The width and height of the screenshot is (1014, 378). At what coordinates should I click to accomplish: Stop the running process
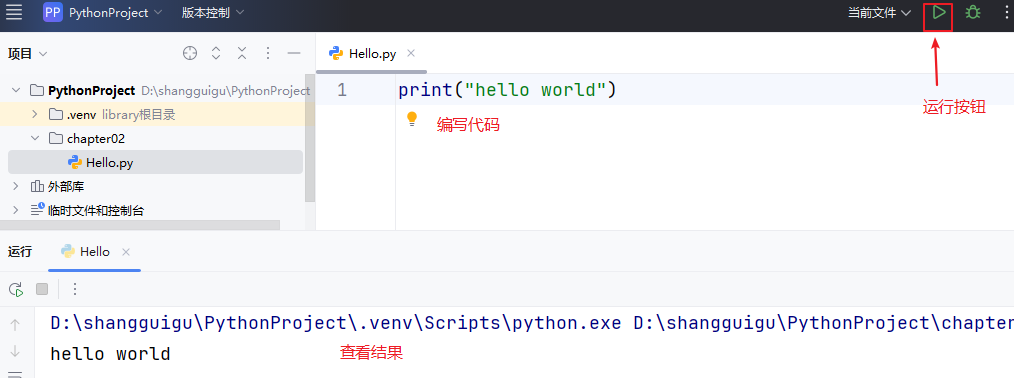click(42, 289)
